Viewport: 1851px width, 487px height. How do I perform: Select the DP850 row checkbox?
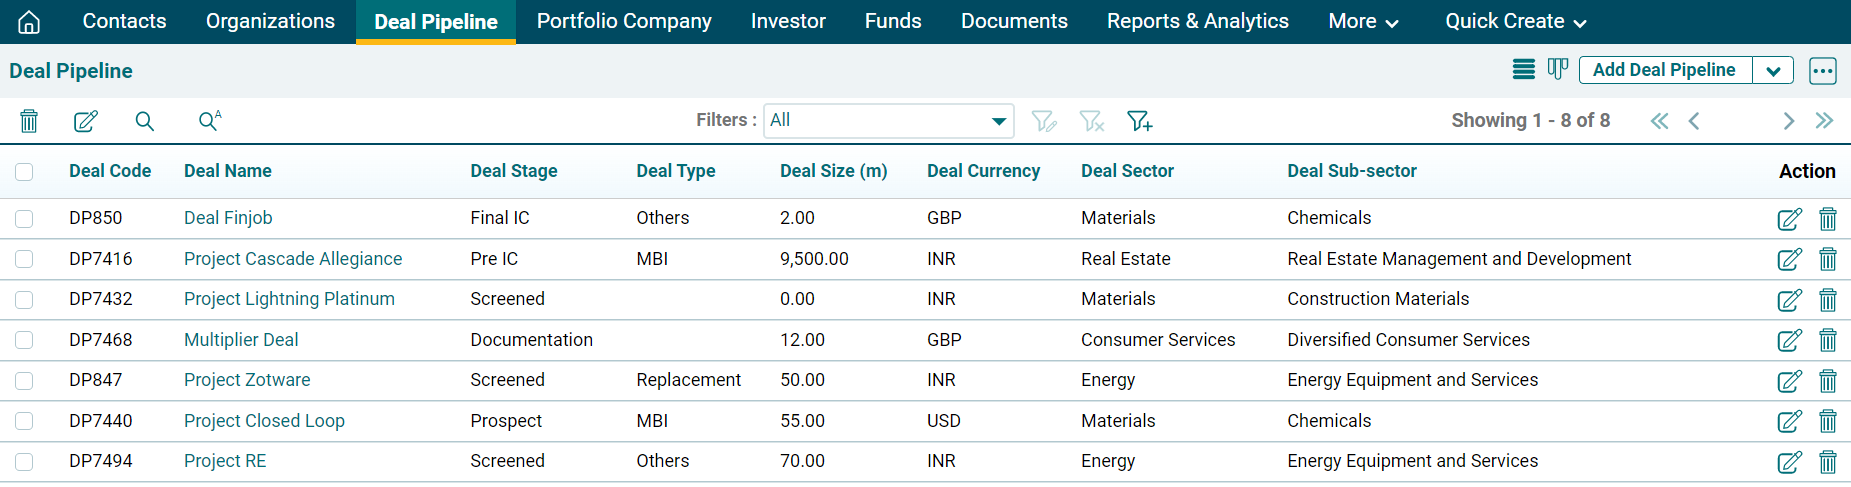coord(24,218)
